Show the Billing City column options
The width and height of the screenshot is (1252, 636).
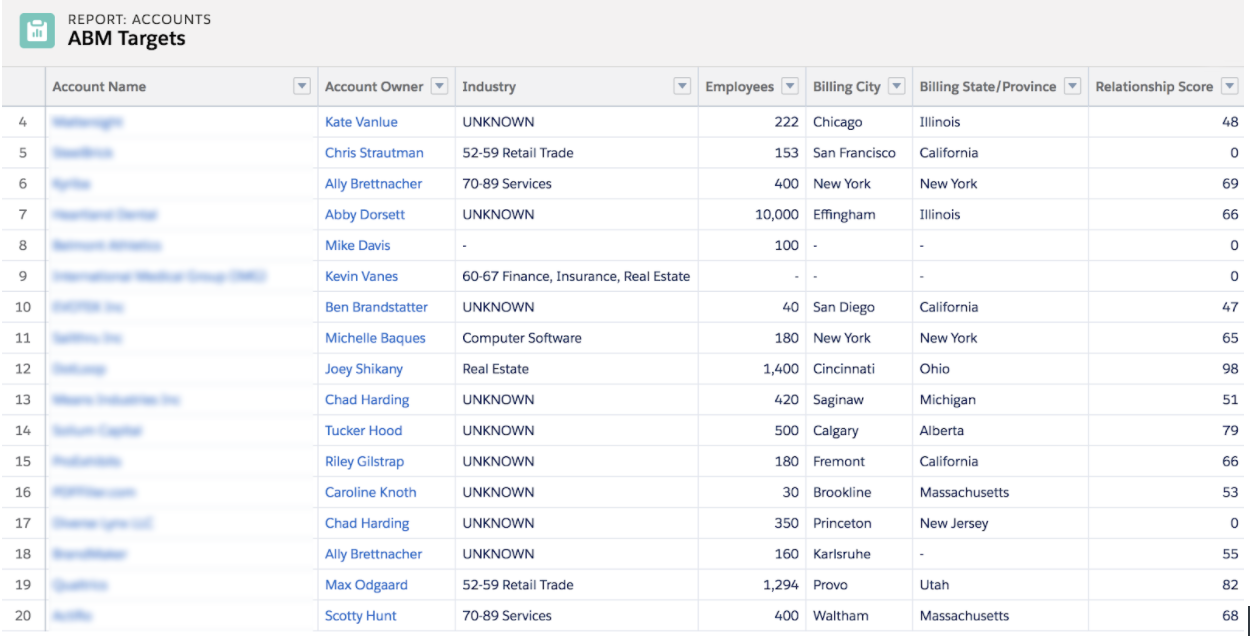[x=896, y=87]
